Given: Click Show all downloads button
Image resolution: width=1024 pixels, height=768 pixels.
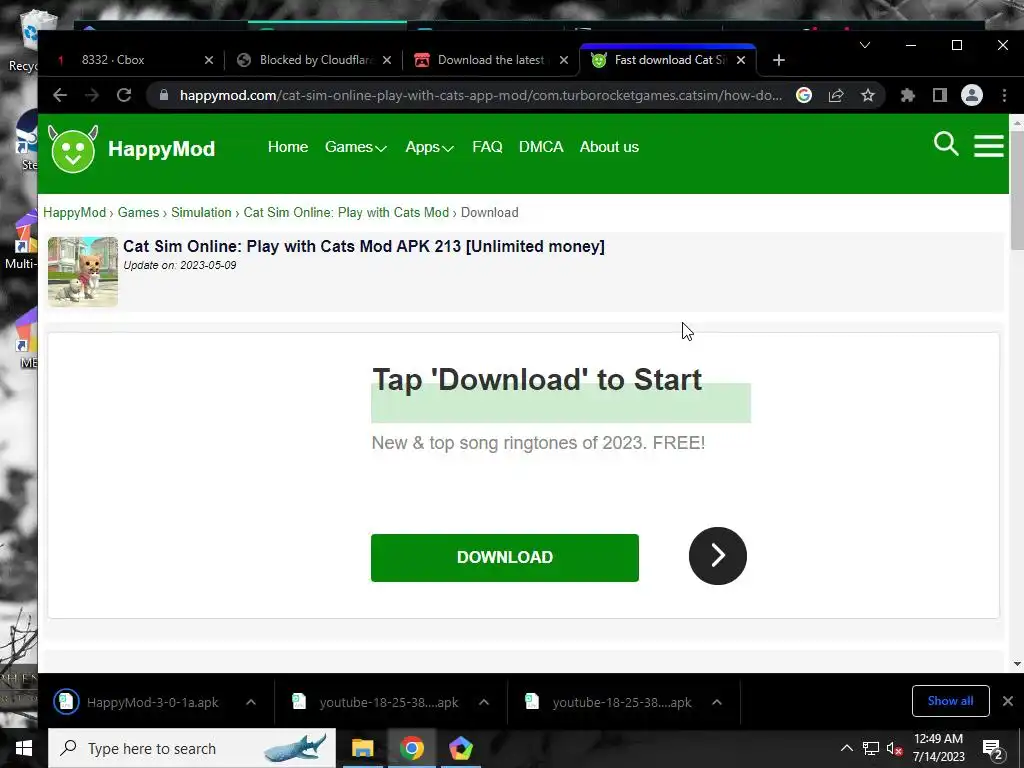Looking at the screenshot, I should click(x=950, y=701).
